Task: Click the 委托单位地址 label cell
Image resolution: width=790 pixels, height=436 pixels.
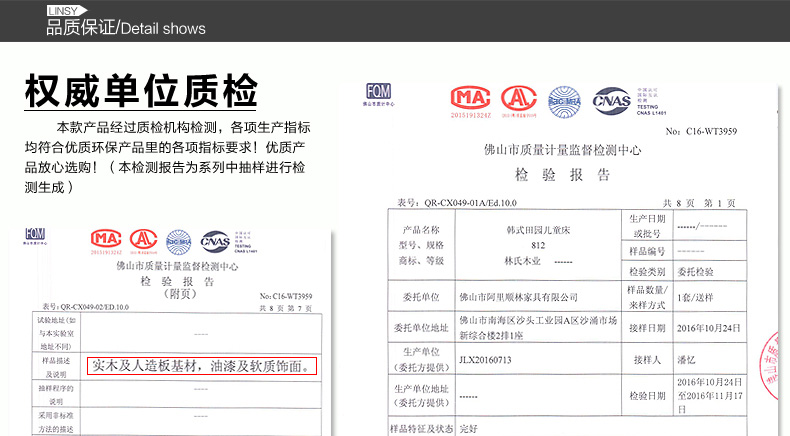Action: 421,328
